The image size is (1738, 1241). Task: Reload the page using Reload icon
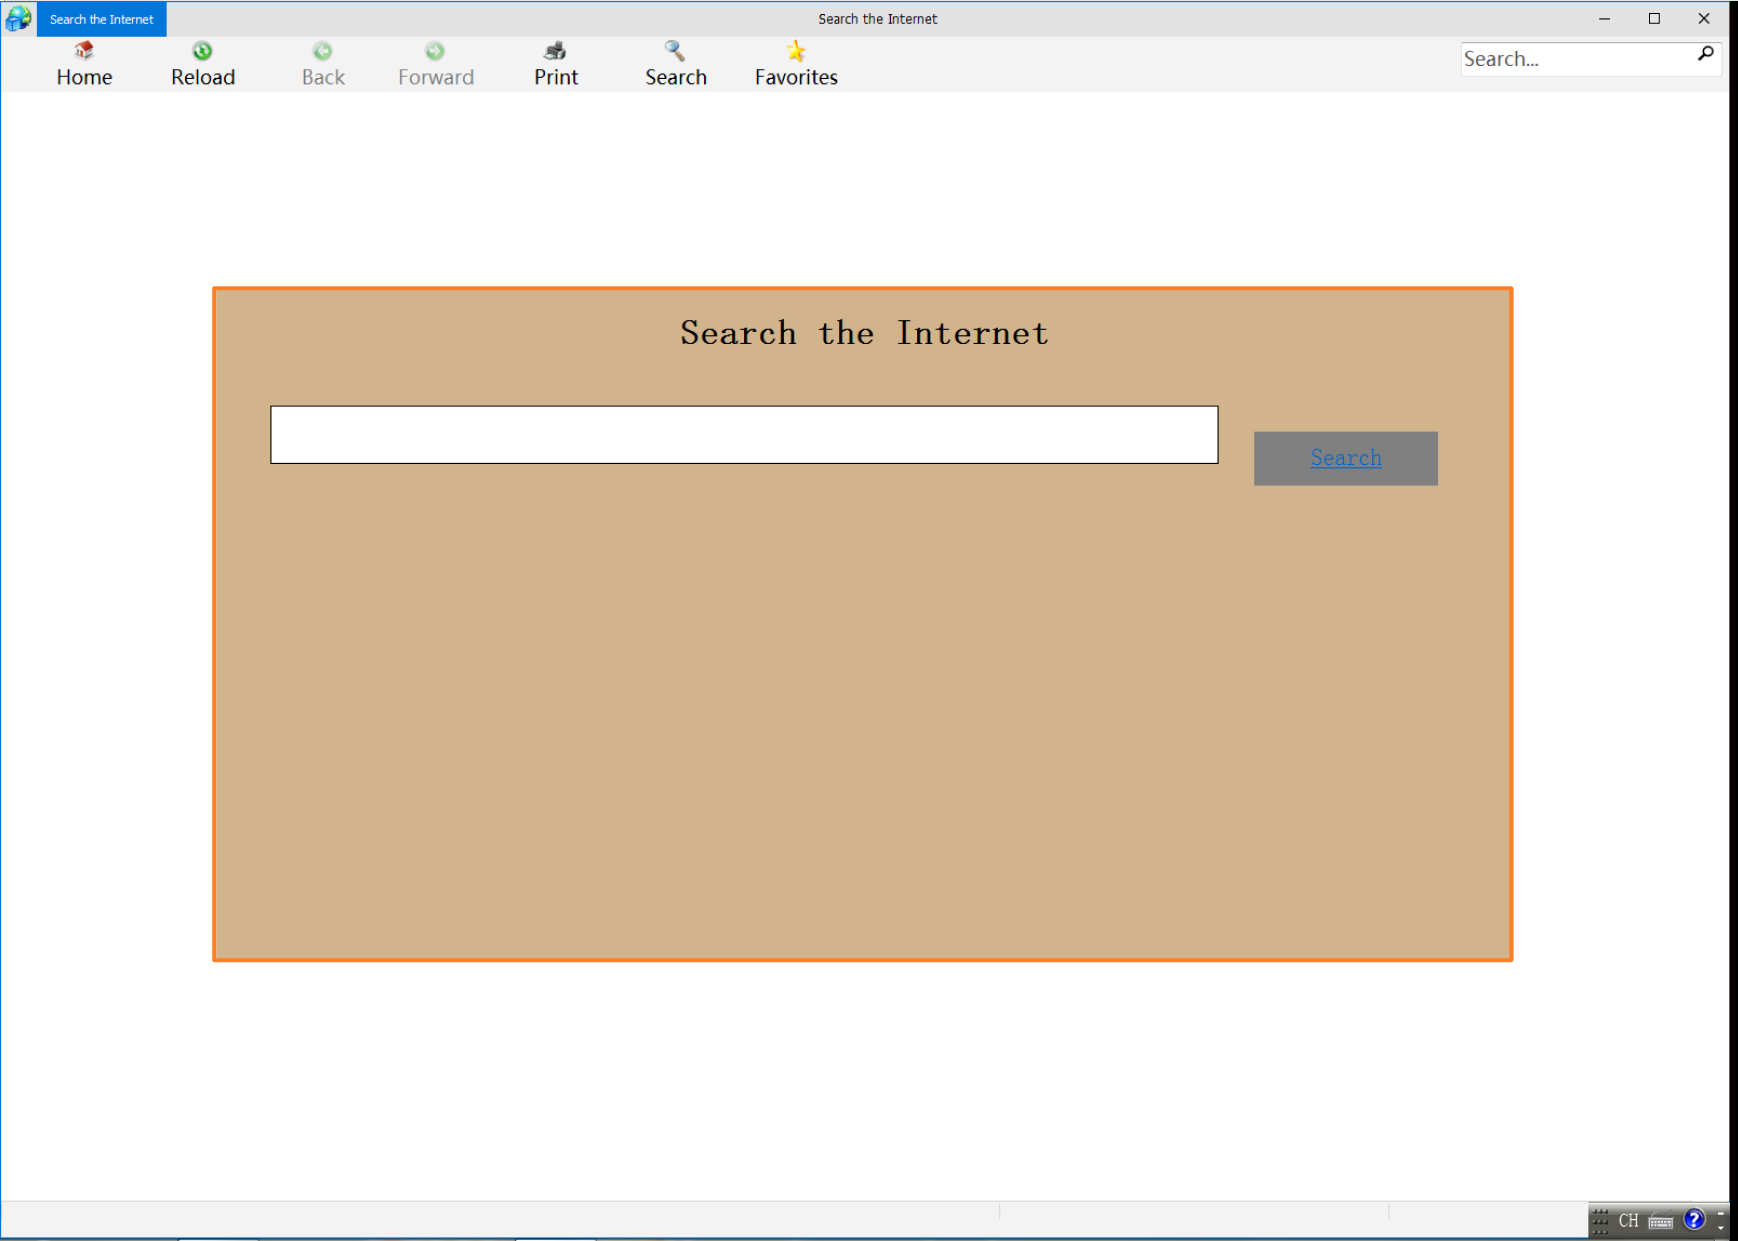pos(202,51)
